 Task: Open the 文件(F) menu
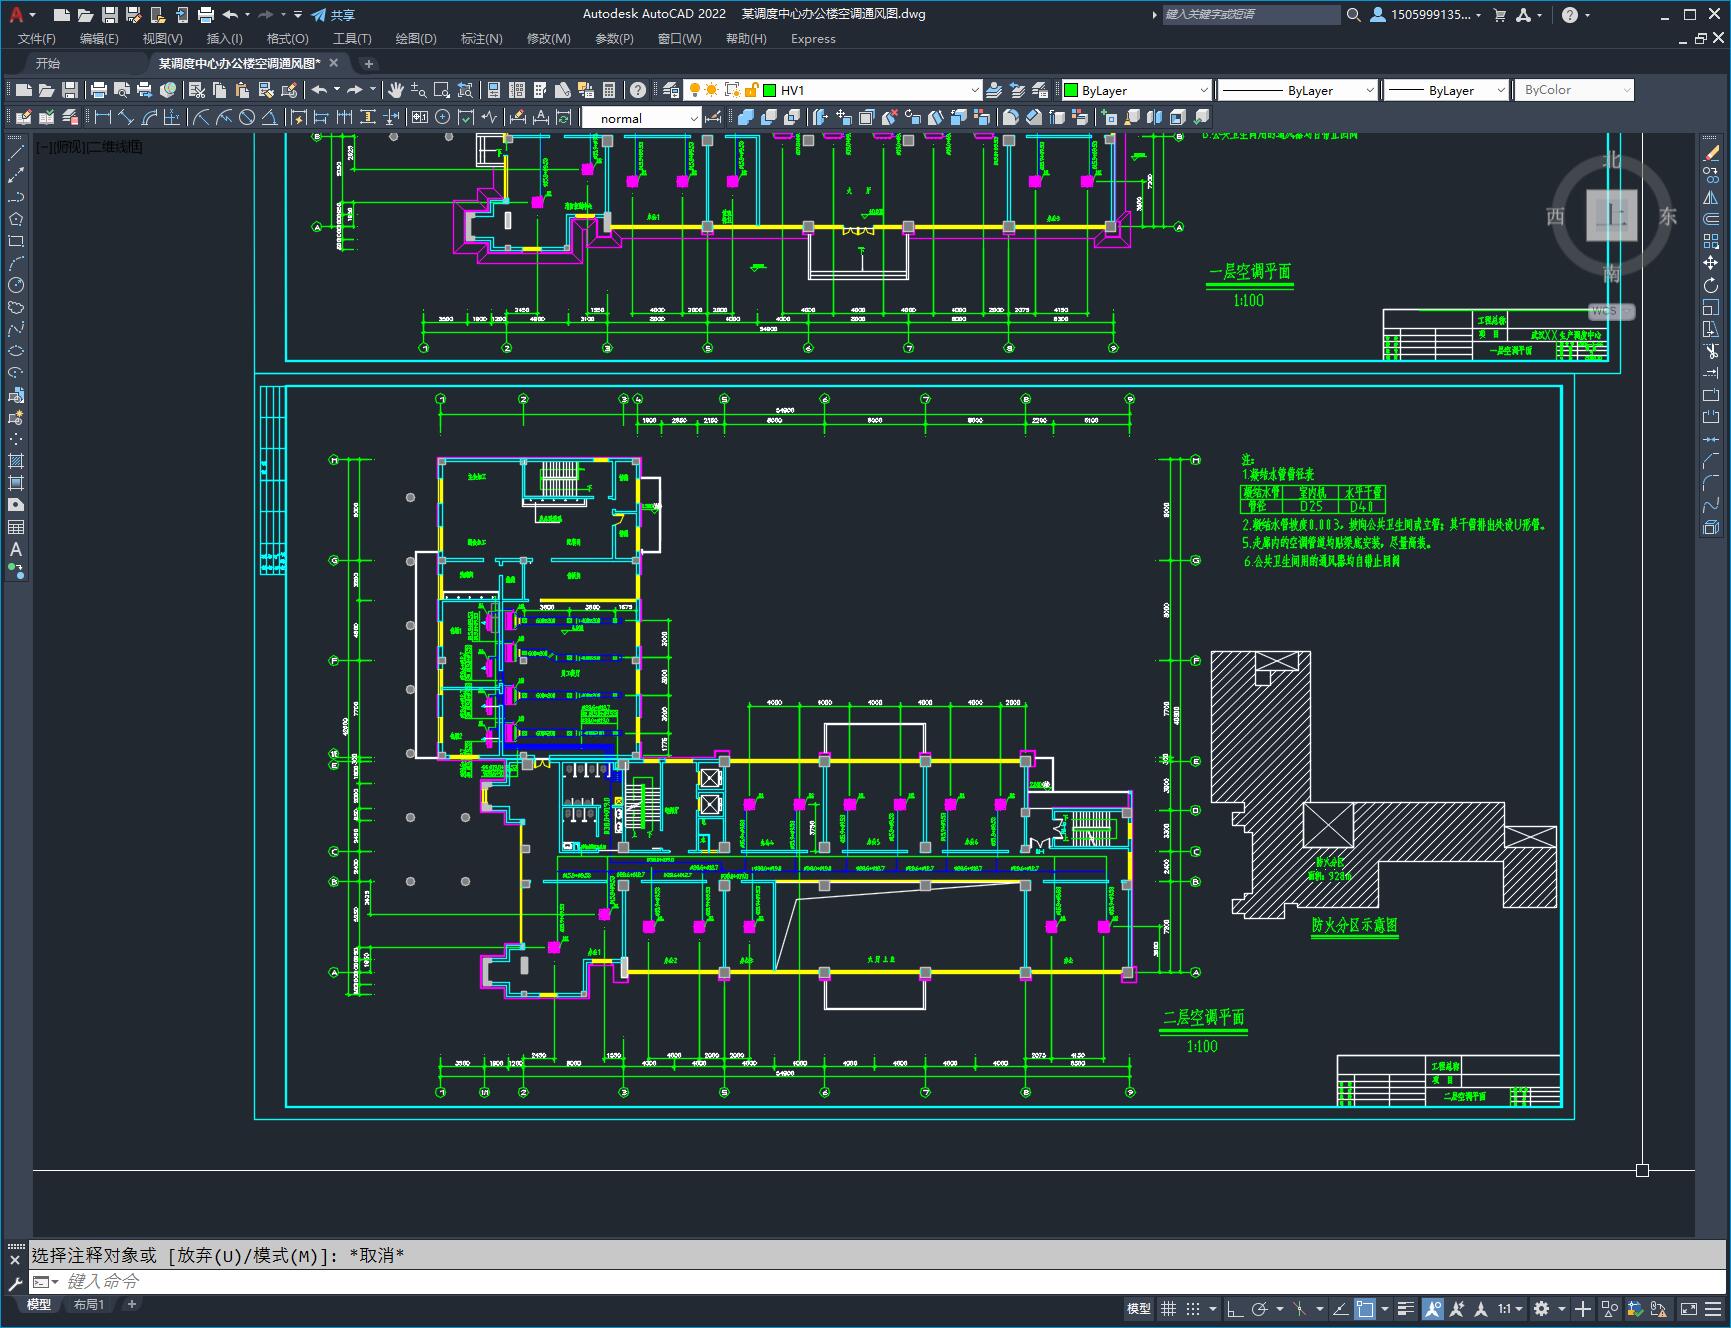(37, 39)
